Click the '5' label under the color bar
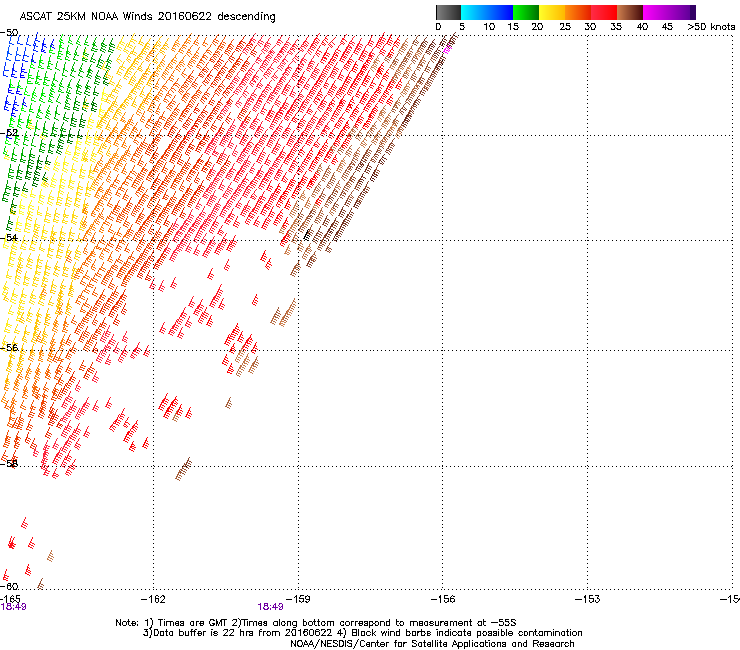 [462, 27]
